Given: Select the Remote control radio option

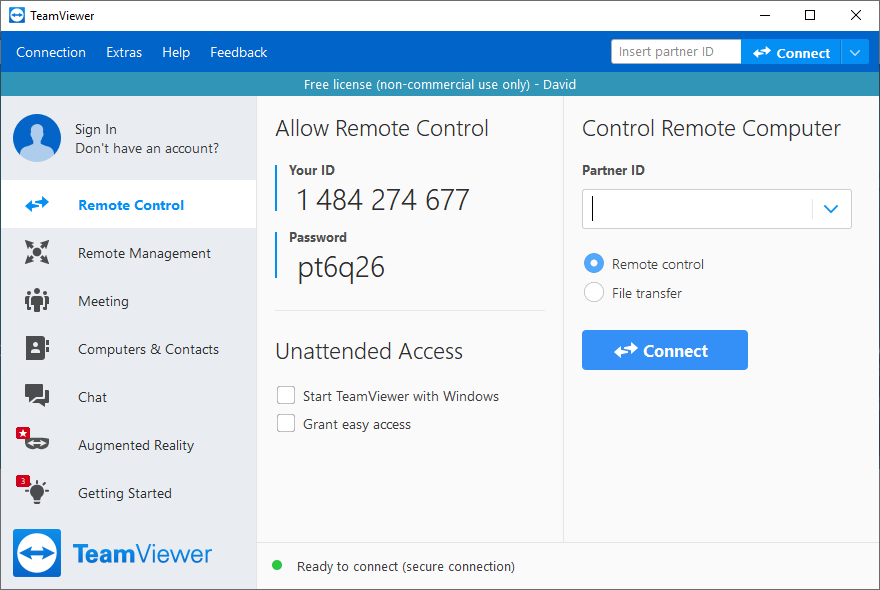Looking at the screenshot, I should click(x=594, y=263).
